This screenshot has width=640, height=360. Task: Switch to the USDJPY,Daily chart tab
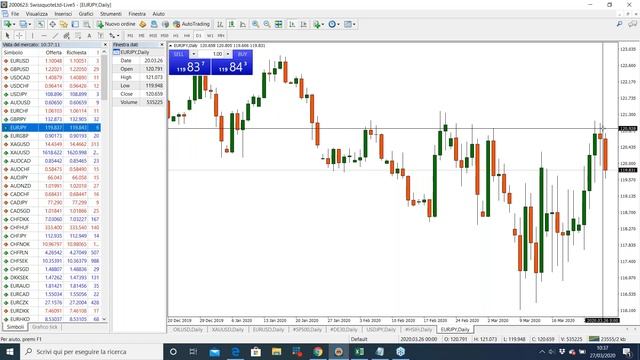381,329
